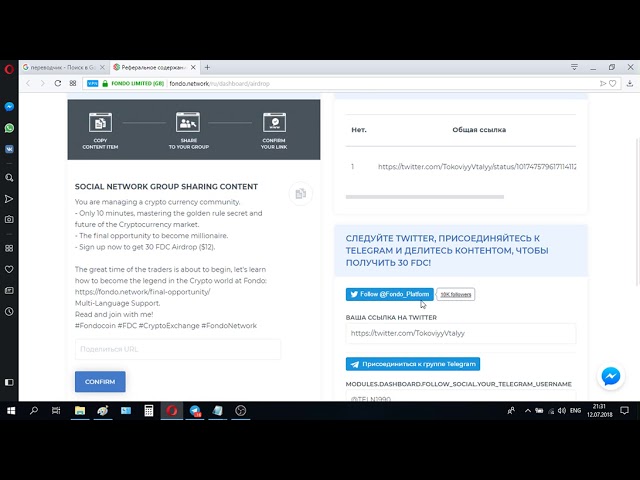Image resolution: width=640 pixels, height=480 pixels.
Task: Show hidden tray icons chevron
Action: click(528, 411)
